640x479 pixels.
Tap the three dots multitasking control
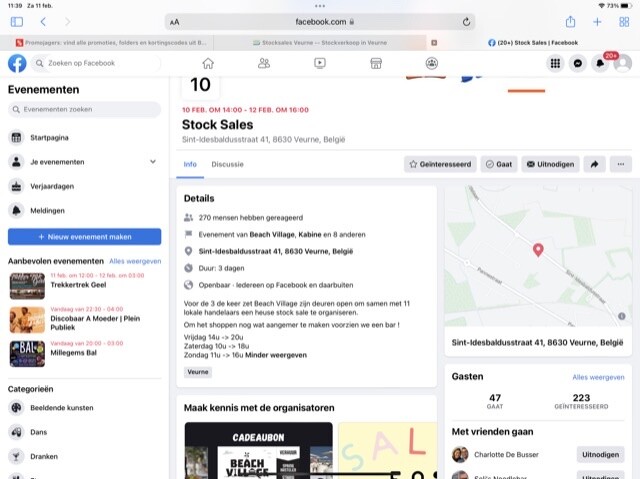[x=320, y=6]
